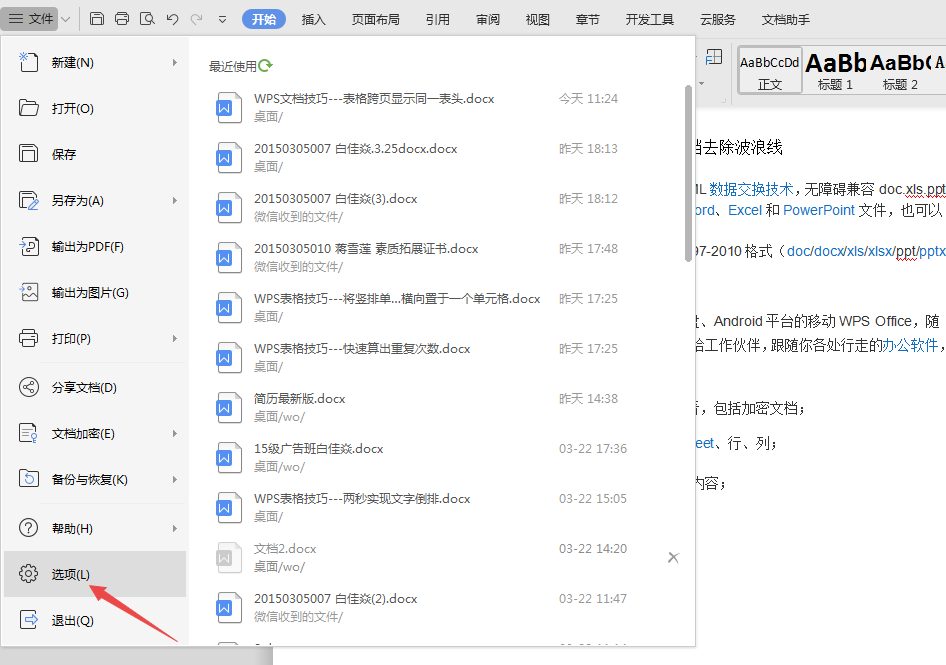Screen dimensions: 946x665
Task: Apply the 正文 style from the gallery
Action: tap(770, 70)
